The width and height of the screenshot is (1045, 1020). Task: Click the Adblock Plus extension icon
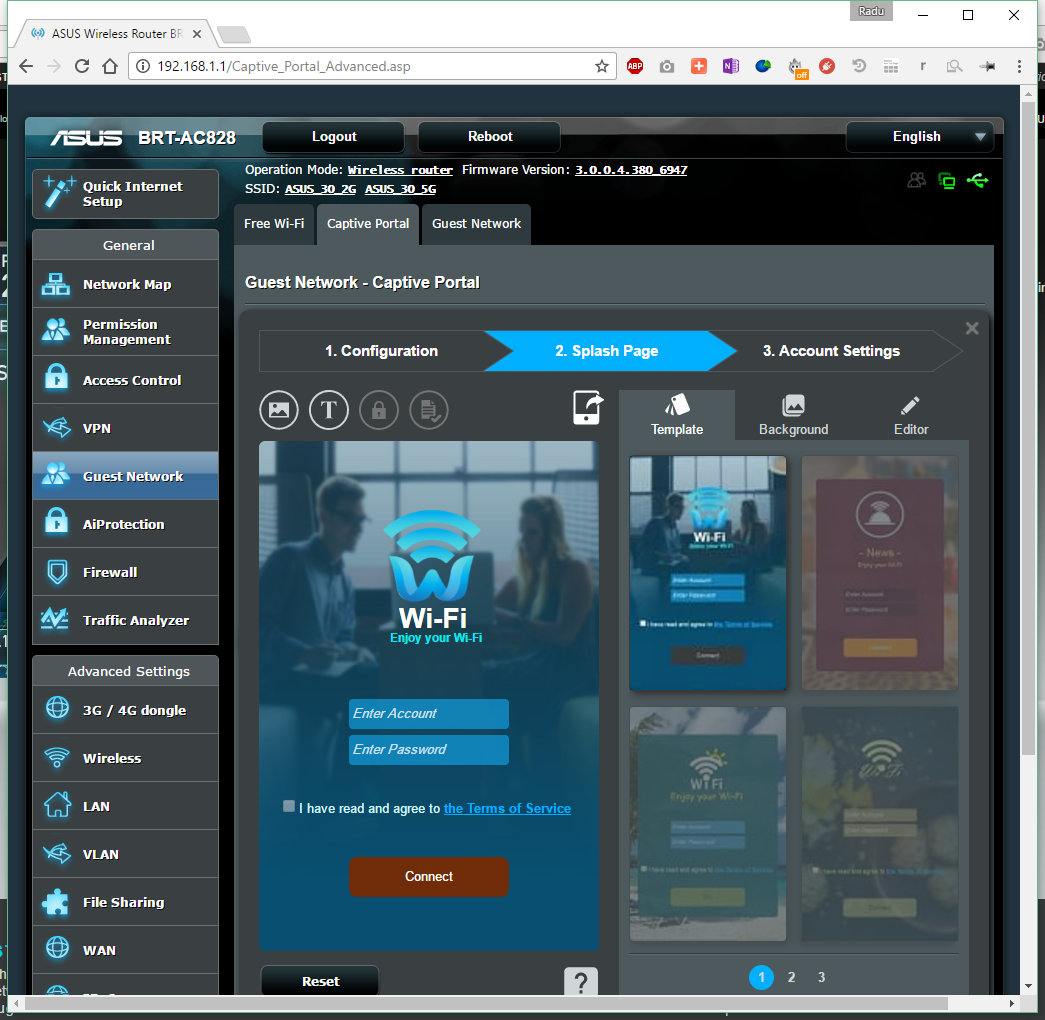[x=635, y=66]
